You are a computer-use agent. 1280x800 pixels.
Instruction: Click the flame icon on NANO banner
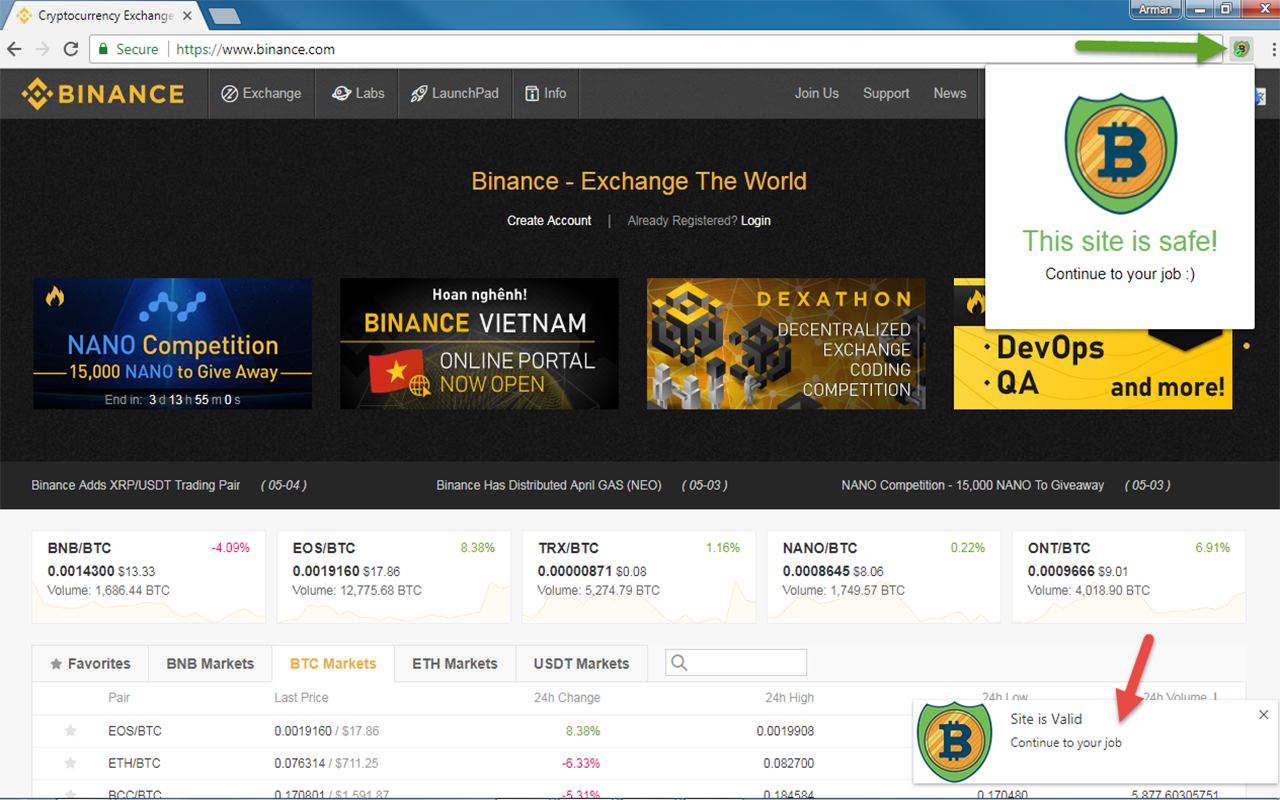click(x=54, y=295)
